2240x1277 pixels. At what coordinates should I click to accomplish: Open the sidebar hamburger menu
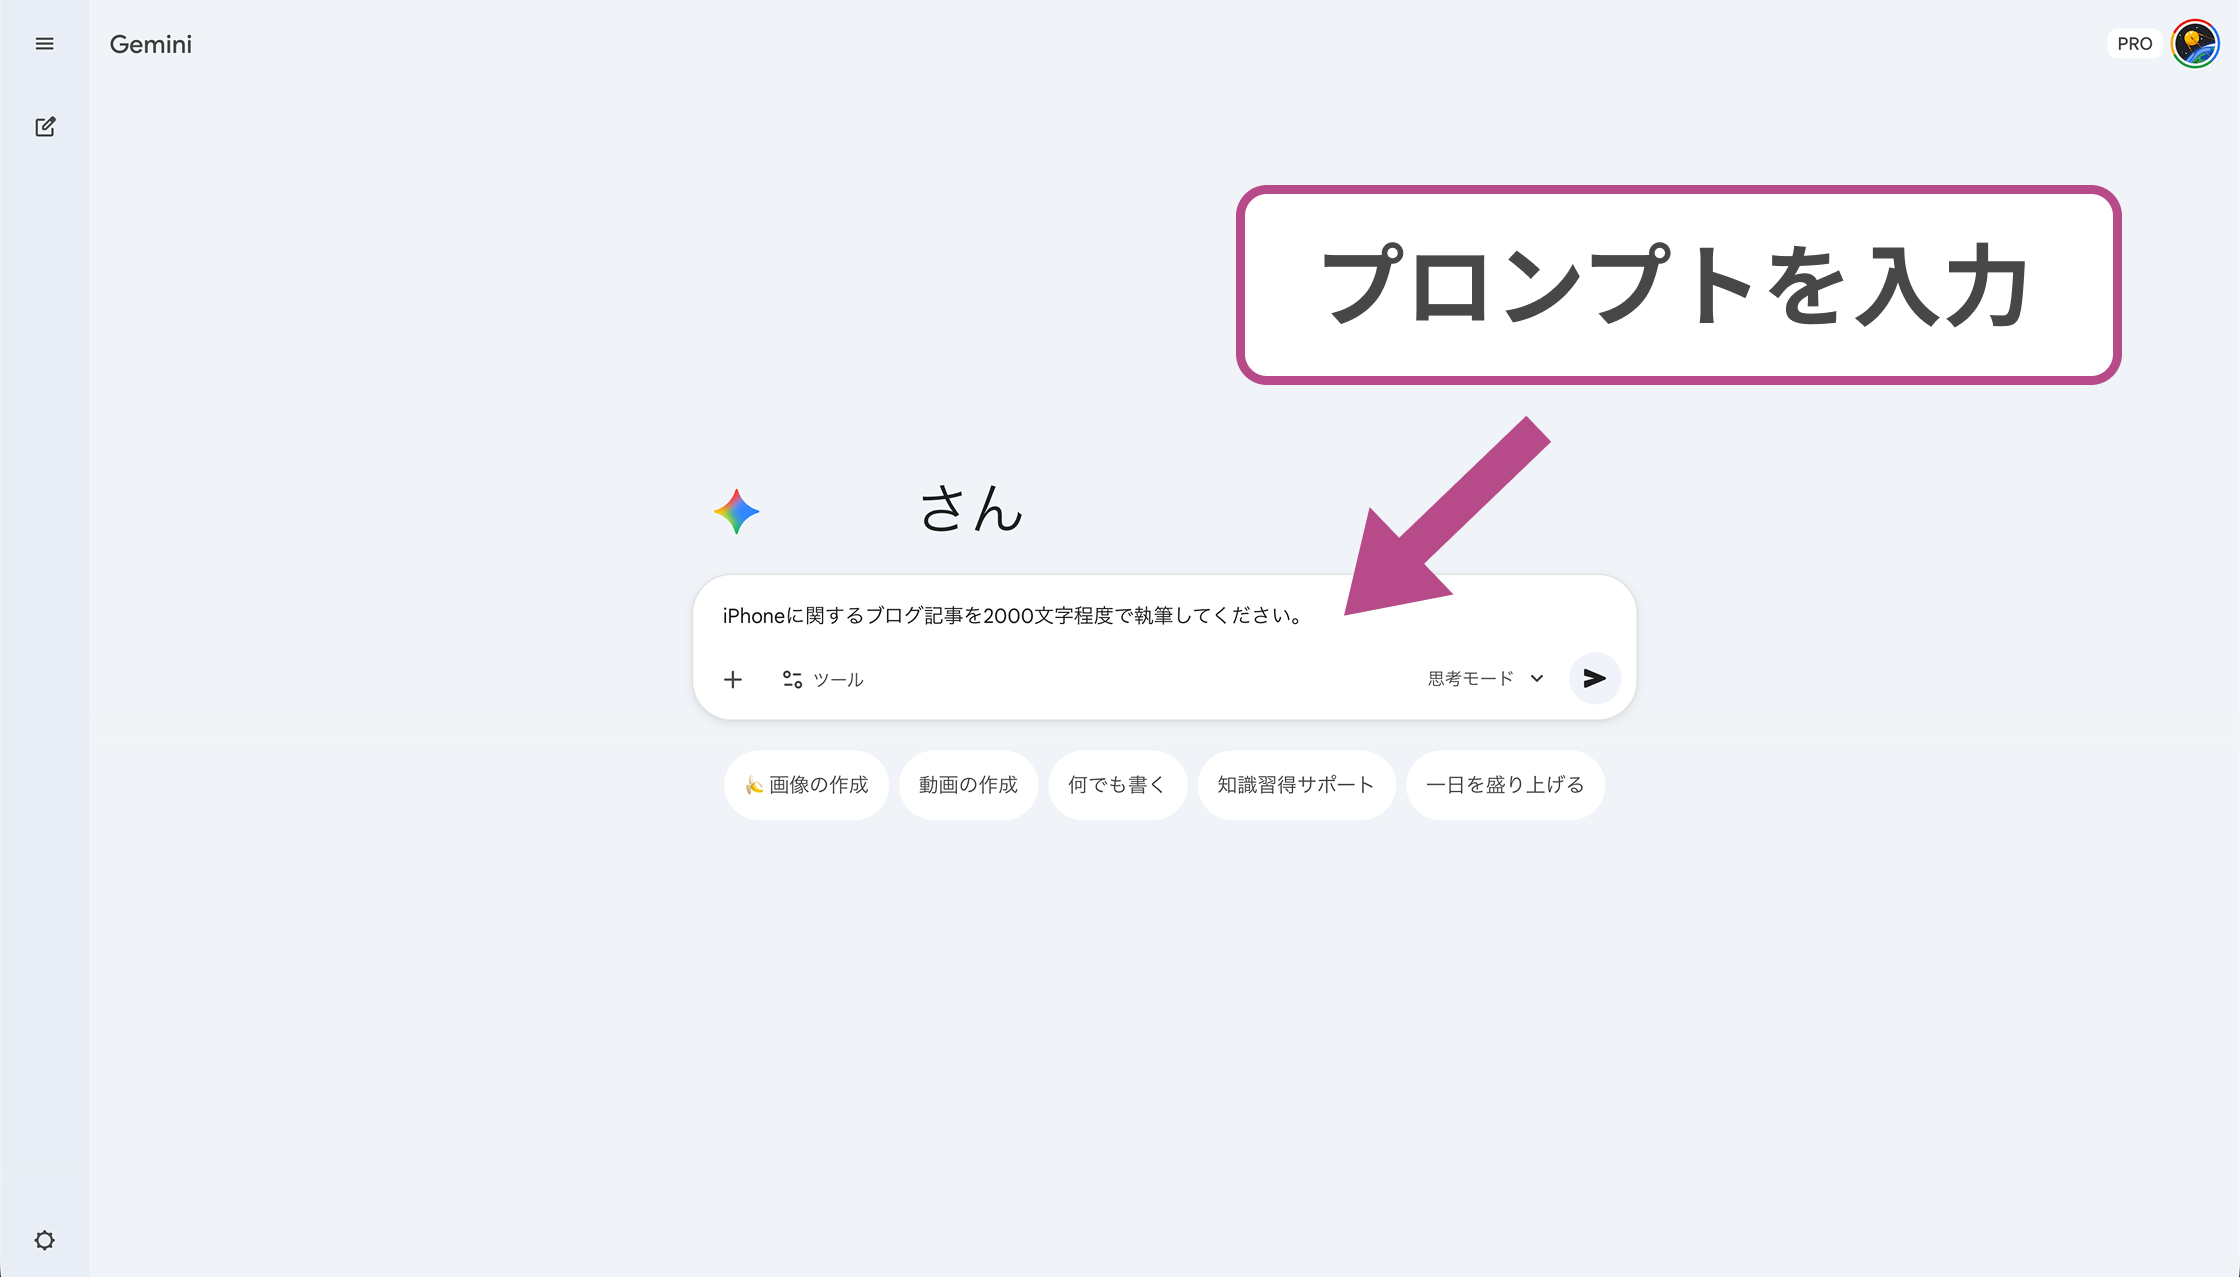pyautogui.click(x=44, y=43)
